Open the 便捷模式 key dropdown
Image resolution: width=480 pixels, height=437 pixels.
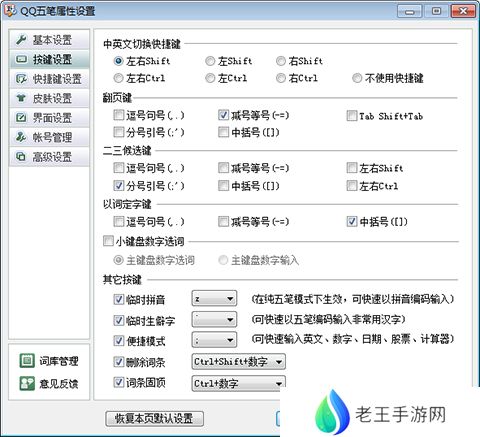tap(214, 340)
